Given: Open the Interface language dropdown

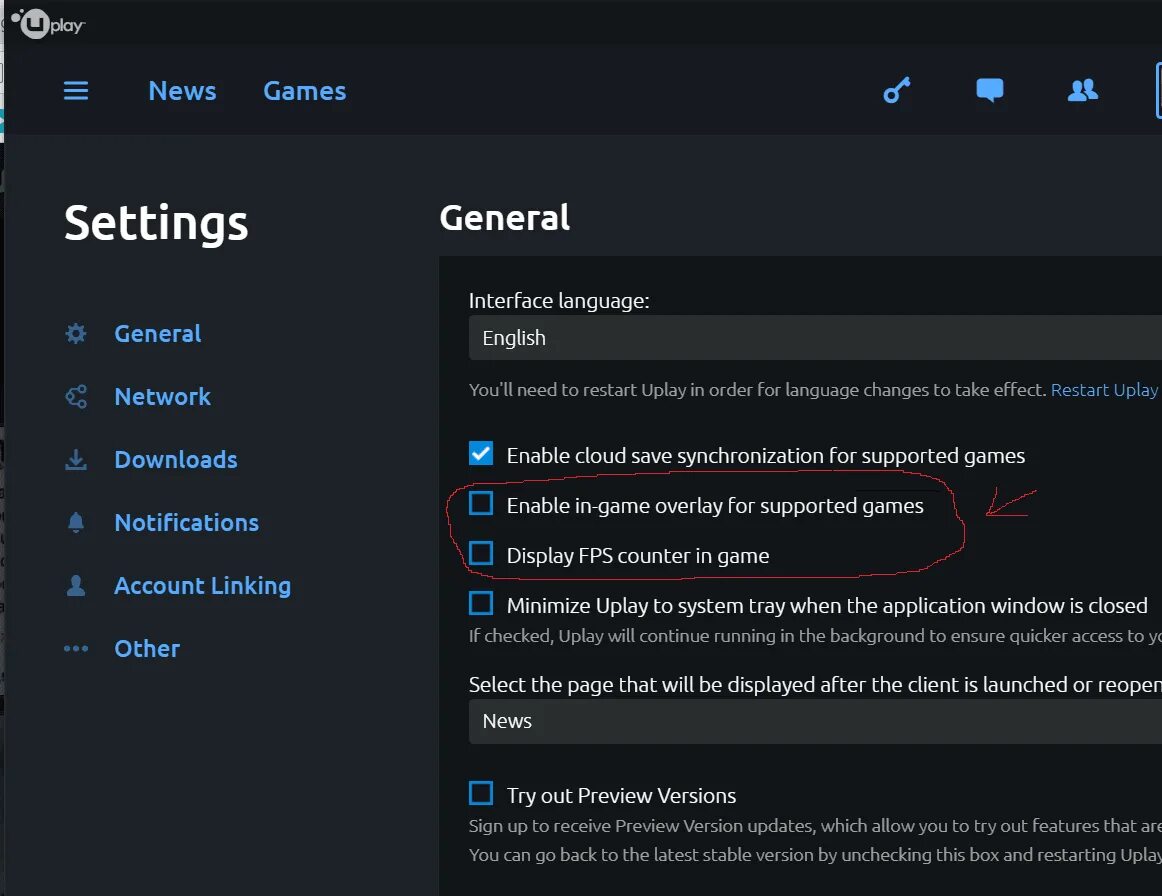Looking at the screenshot, I should point(815,337).
